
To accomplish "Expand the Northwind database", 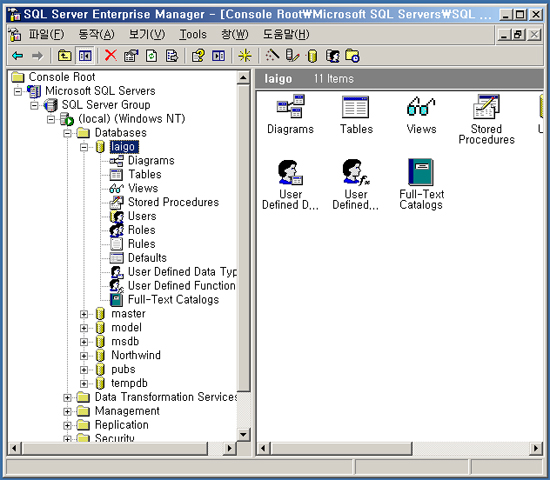I will point(84,356).
